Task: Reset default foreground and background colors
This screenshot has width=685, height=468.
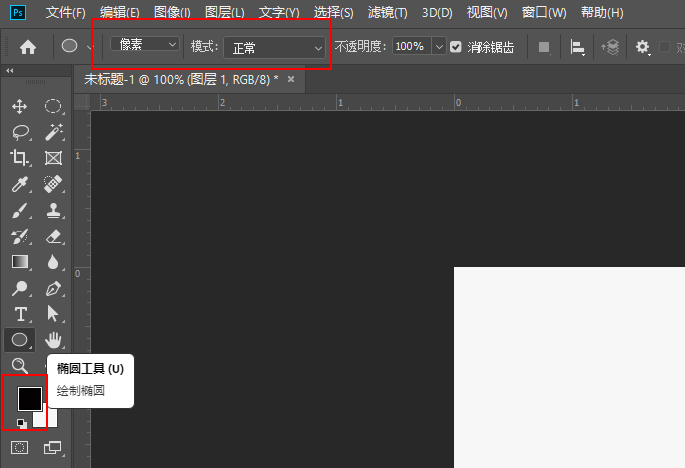Action: point(21,423)
